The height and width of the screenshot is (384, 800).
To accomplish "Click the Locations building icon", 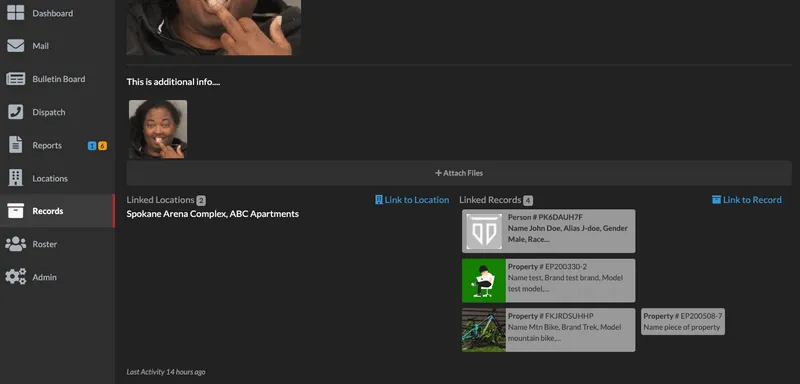I will point(15,178).
